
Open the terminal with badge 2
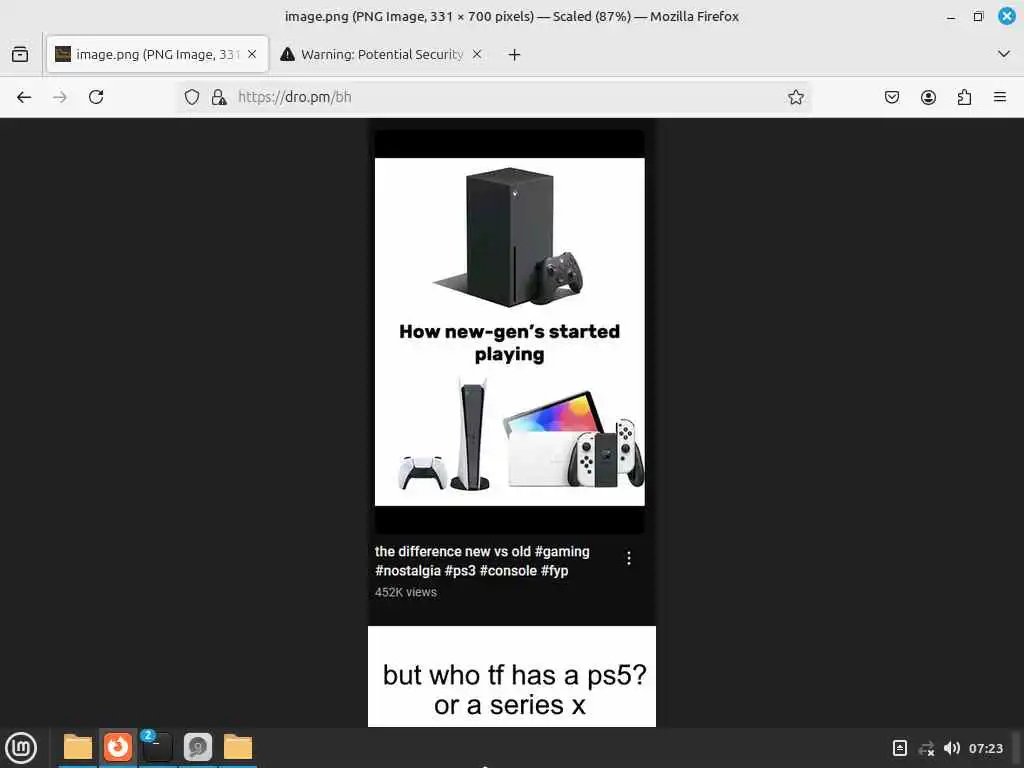157,748
